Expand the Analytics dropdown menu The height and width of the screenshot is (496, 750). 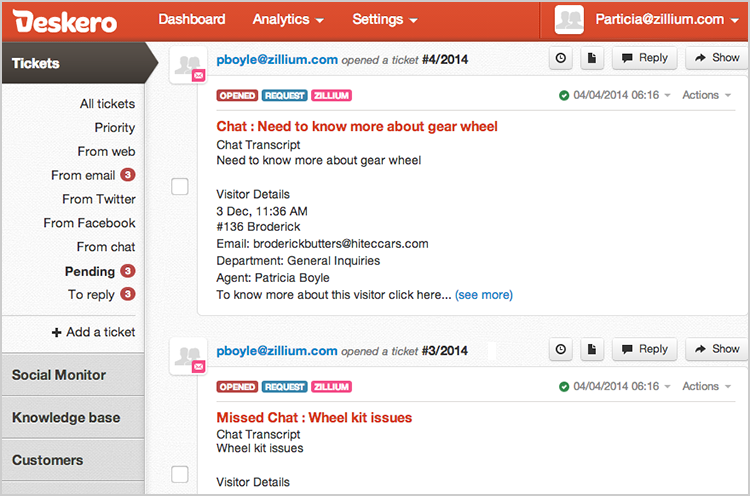(x=288, y=20)
